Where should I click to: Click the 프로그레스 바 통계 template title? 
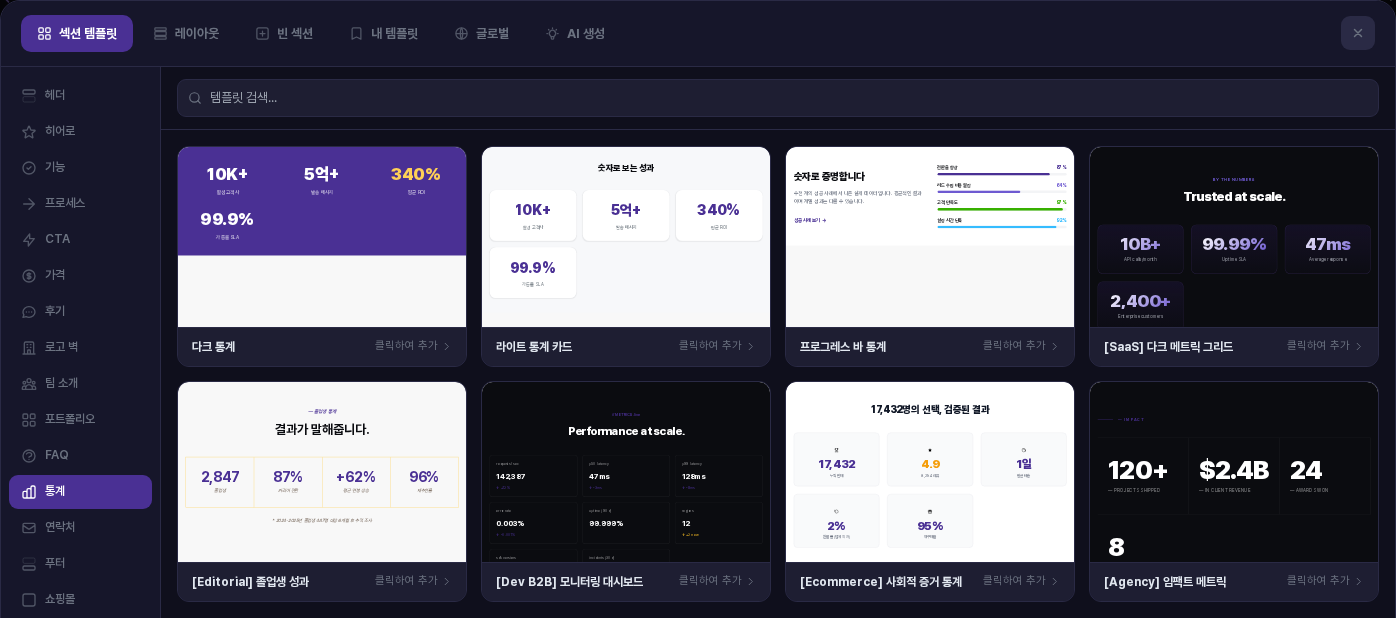(x=843, y=347)
